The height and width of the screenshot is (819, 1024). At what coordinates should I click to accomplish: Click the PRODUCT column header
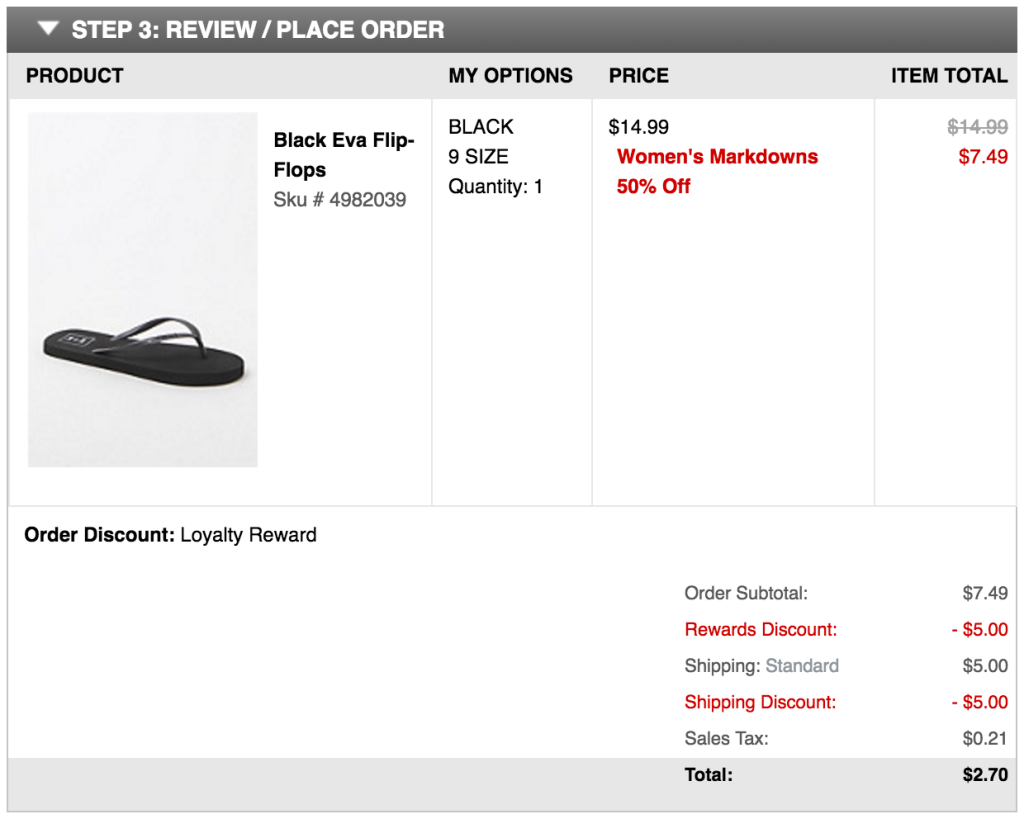click(x=75, y=76)
